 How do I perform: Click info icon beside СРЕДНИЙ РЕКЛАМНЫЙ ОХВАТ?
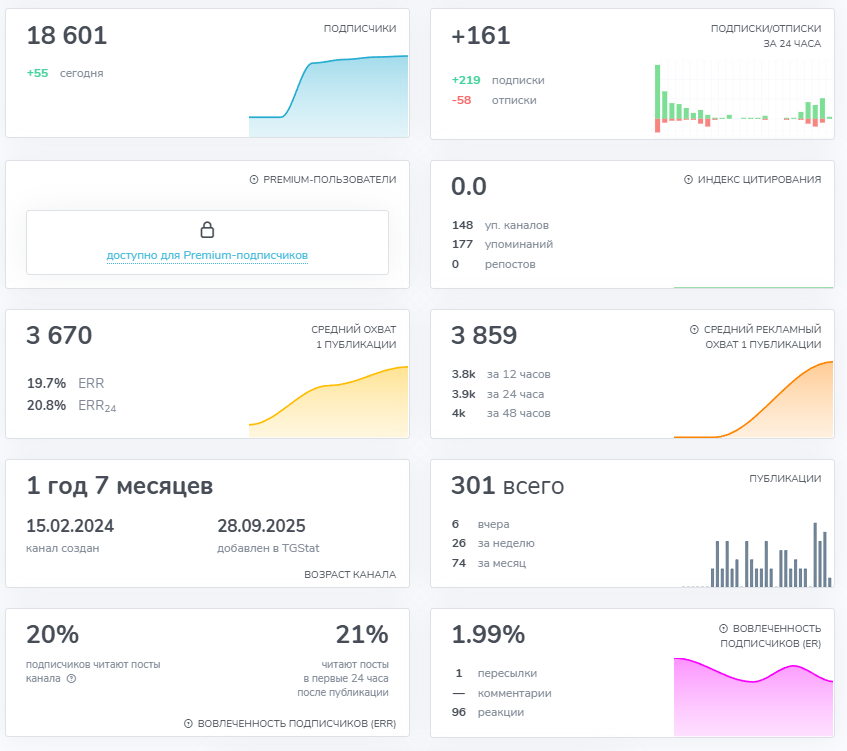(x=694, y=329)
